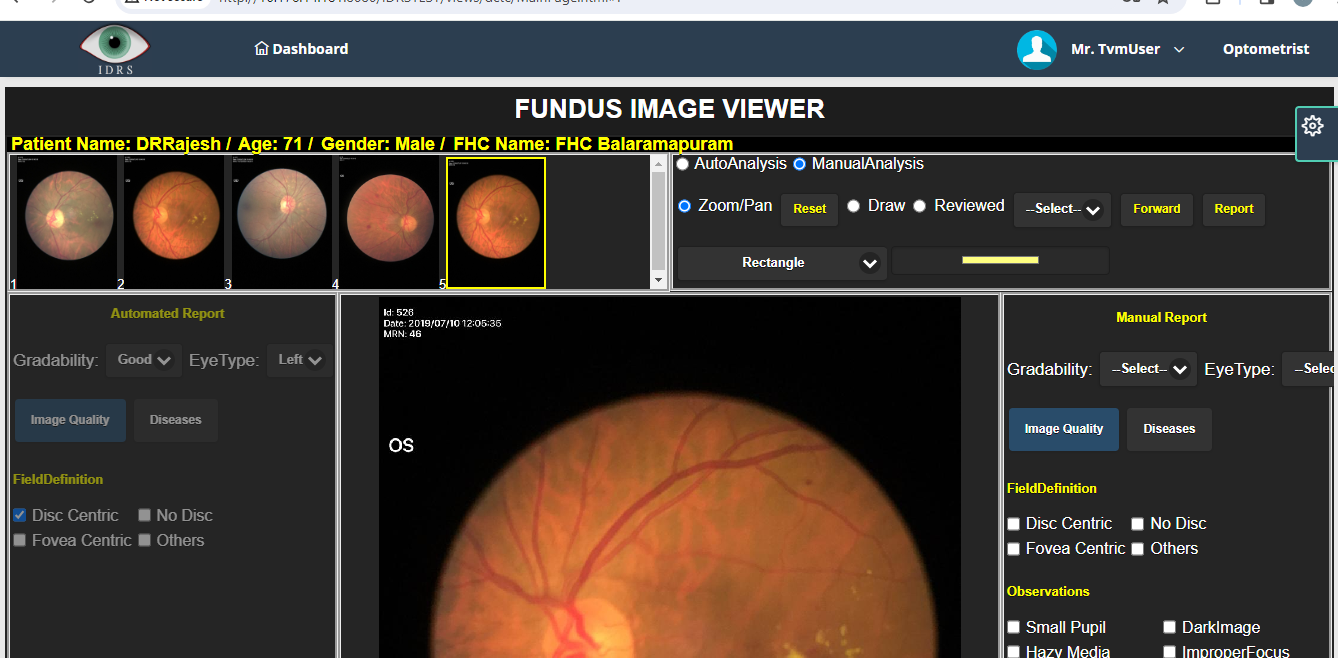Screen dimensions: 1338x658
Task: Click the user avatar icon
Action: click(1037, 49)
